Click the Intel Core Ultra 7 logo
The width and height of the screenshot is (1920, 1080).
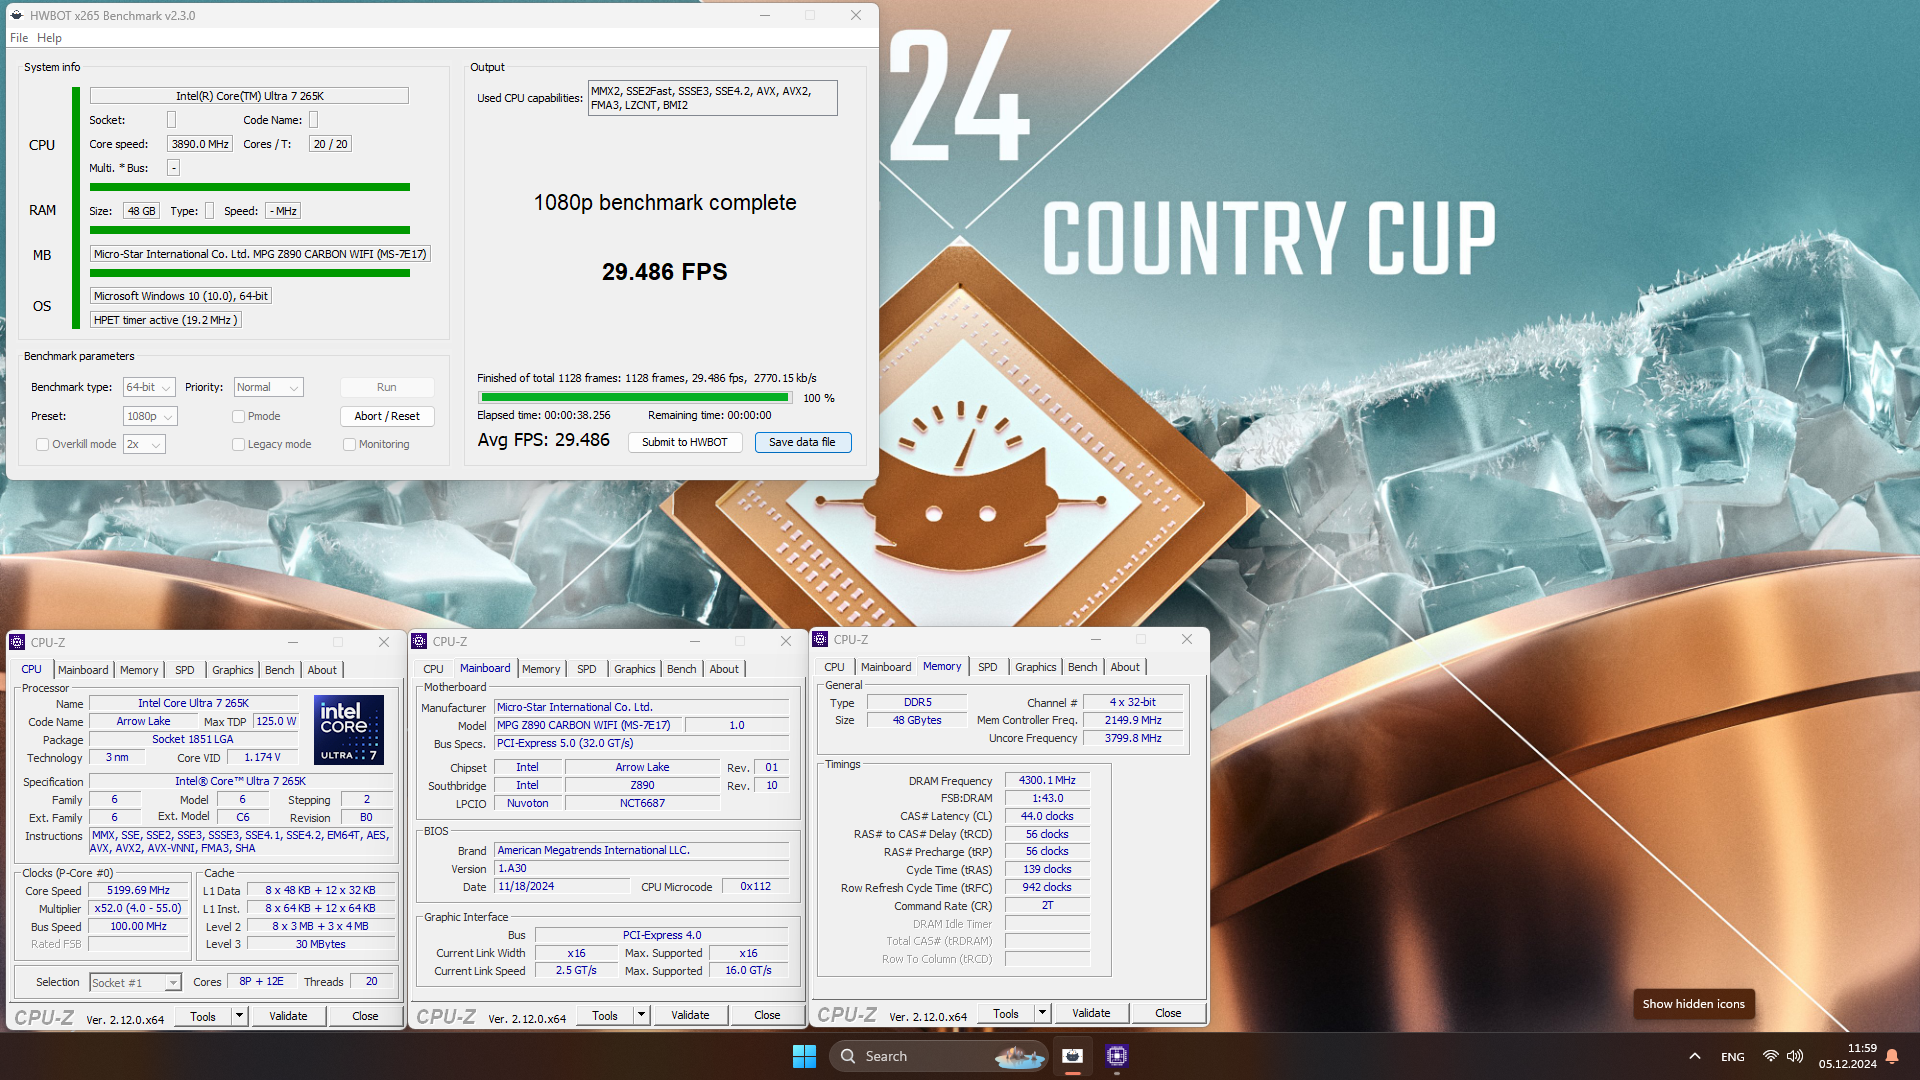348,730
